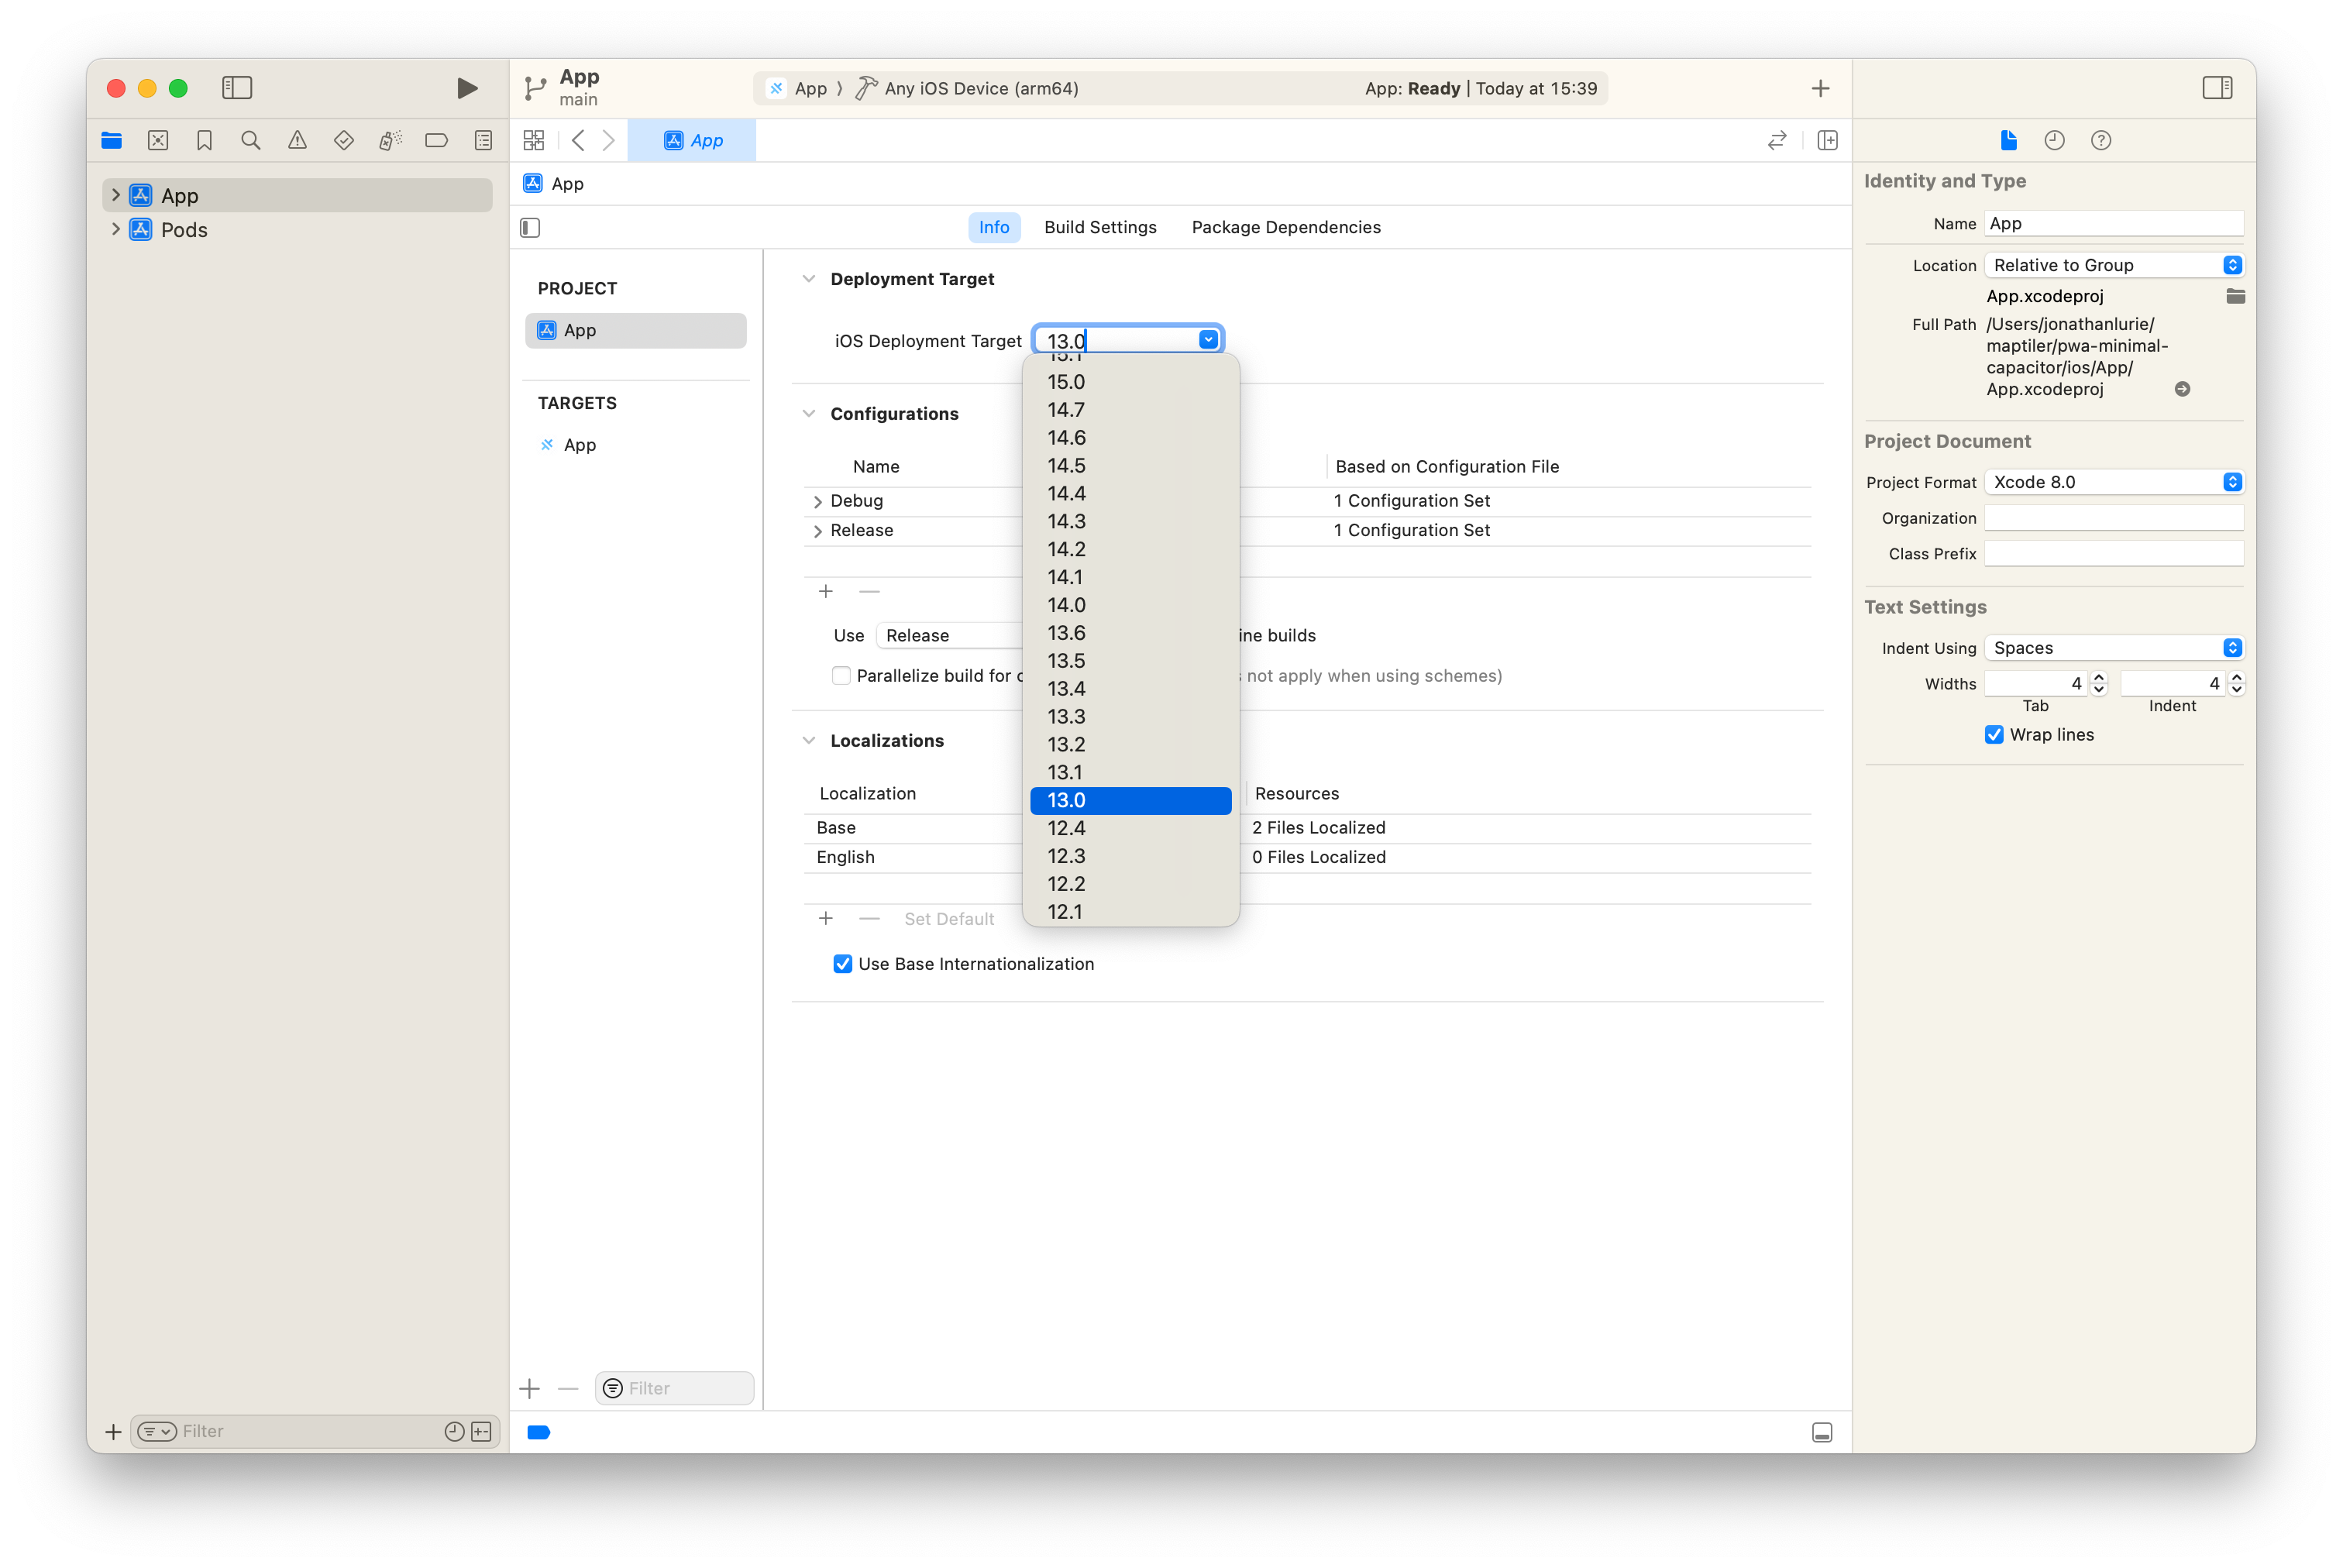Open the Breakpoint navigator icon
This screenshot has width=2343, height=1568.
tap(436, 141)
